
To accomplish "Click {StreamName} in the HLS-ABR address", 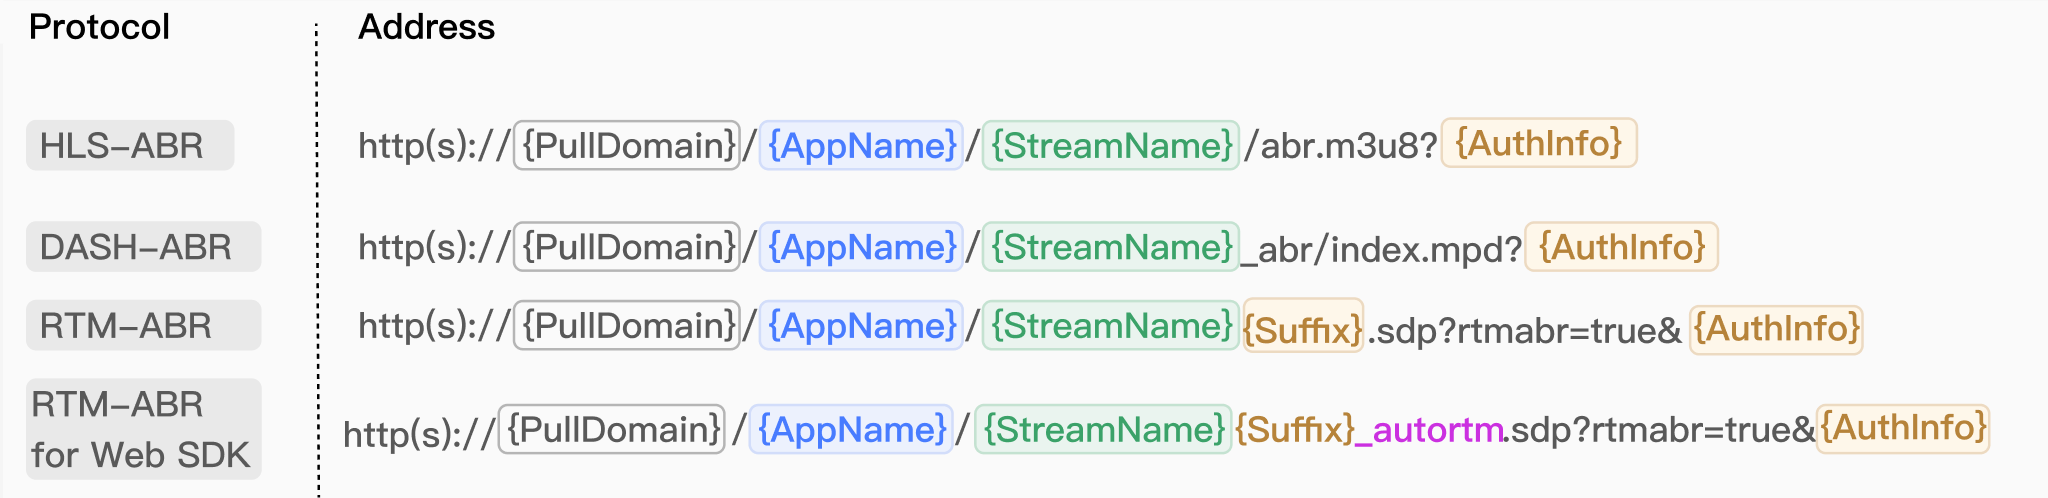I will [1111, 146].
